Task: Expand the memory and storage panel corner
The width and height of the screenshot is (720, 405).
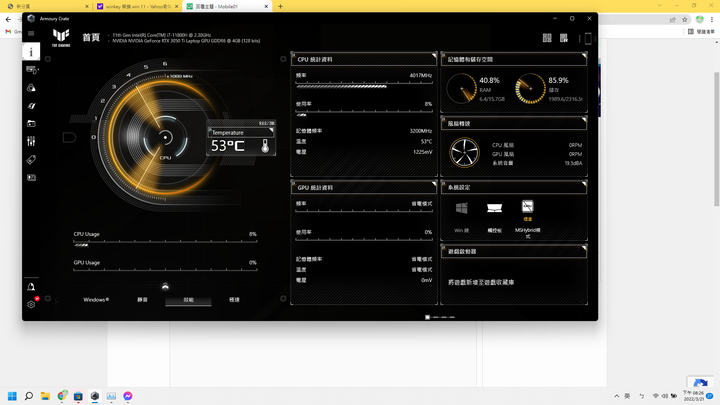Action: (x=584, y=56)
